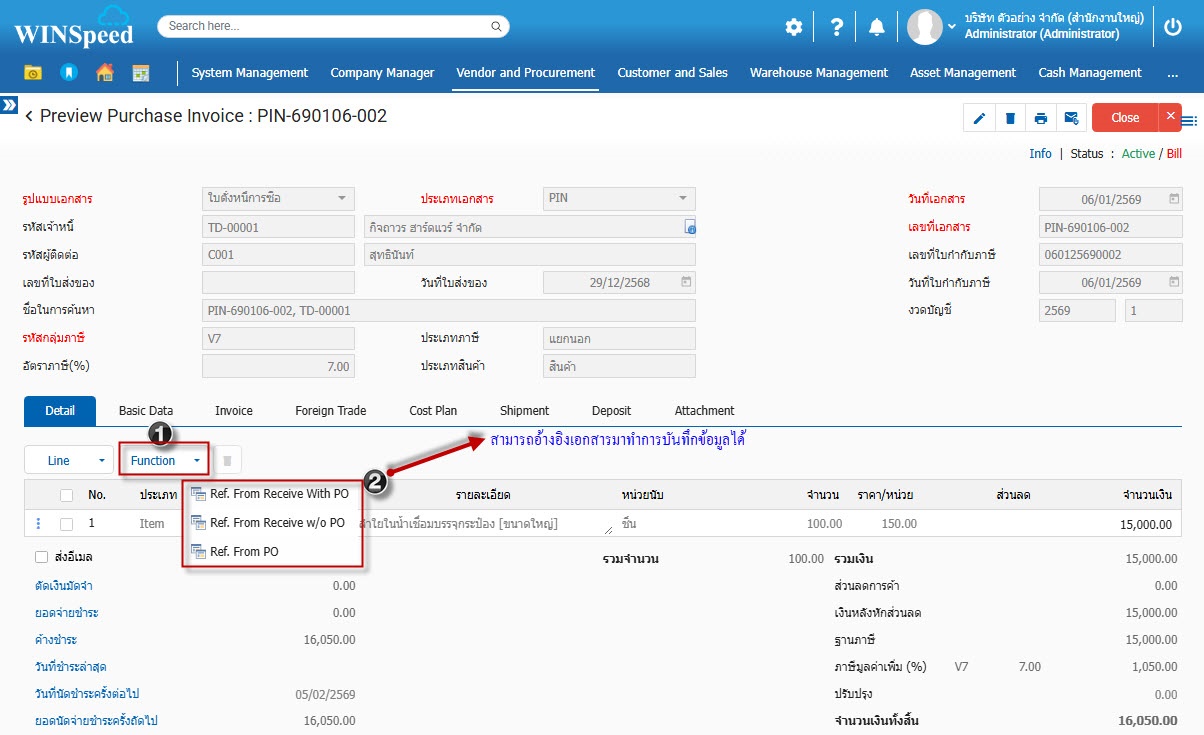Image resolution: width=1204 pixels, height=735 pixels.
Task: Open the Line dropdown
Action: click(68, 460)
